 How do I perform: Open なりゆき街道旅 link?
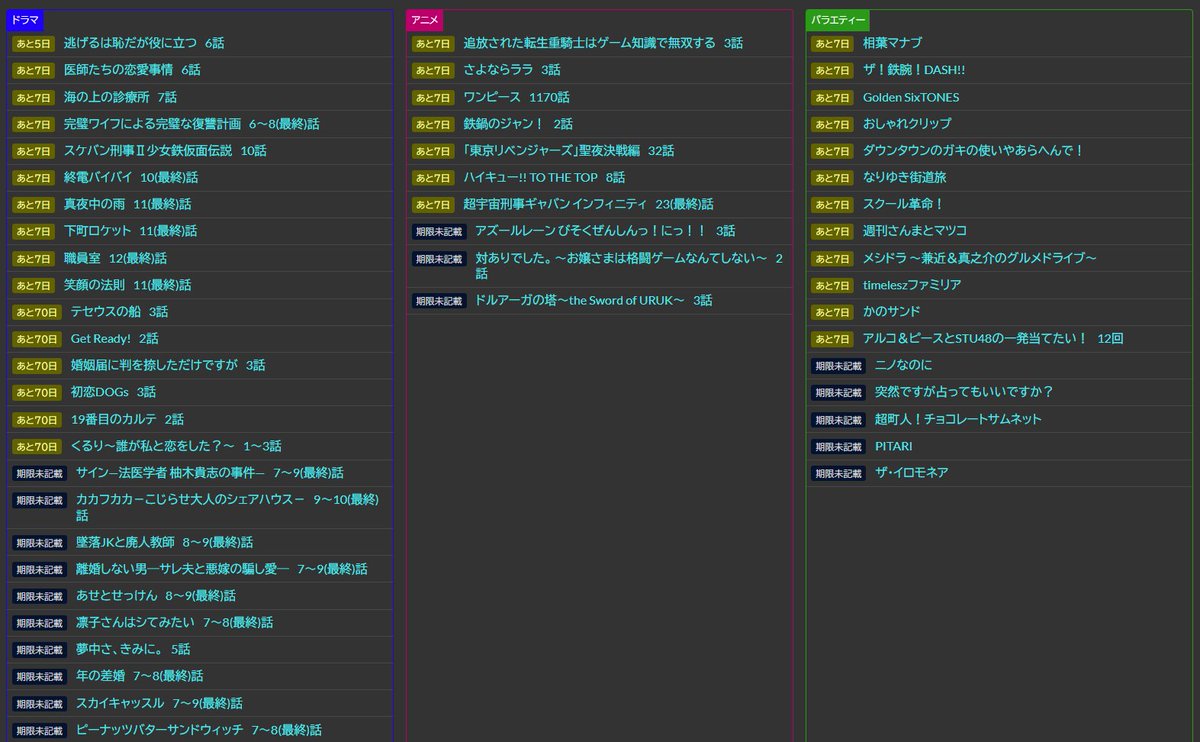click(905, 177)
